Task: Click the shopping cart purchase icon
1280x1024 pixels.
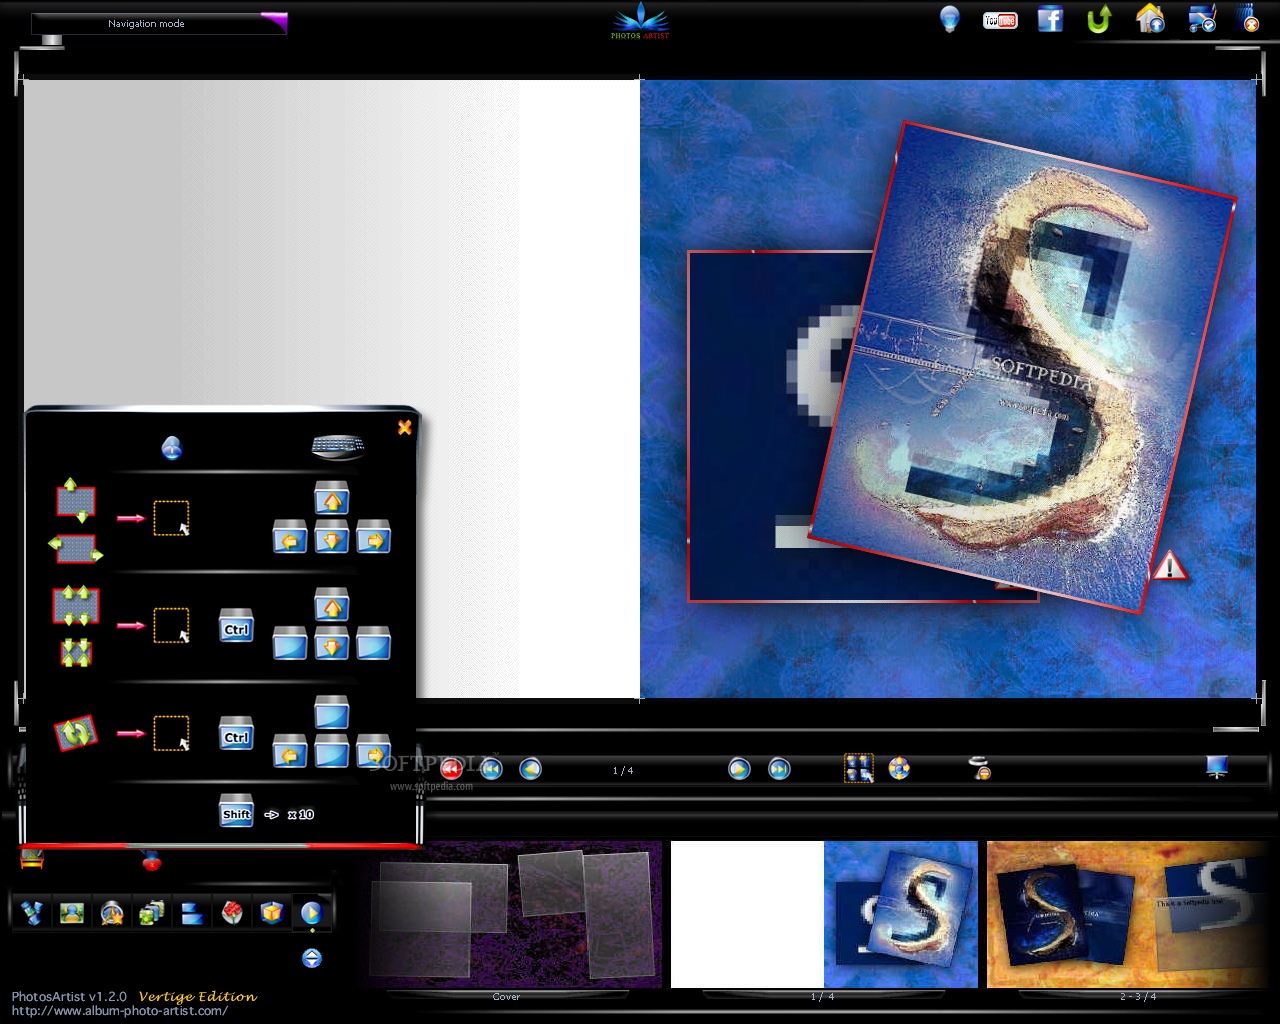Action: pyautogui.click(x=1201, y=19)
